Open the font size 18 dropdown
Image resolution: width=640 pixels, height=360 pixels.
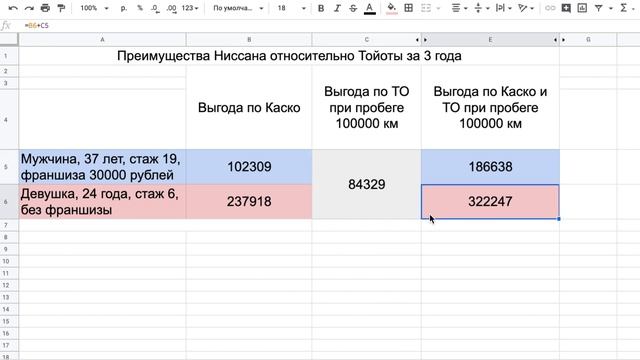[291, 8]
